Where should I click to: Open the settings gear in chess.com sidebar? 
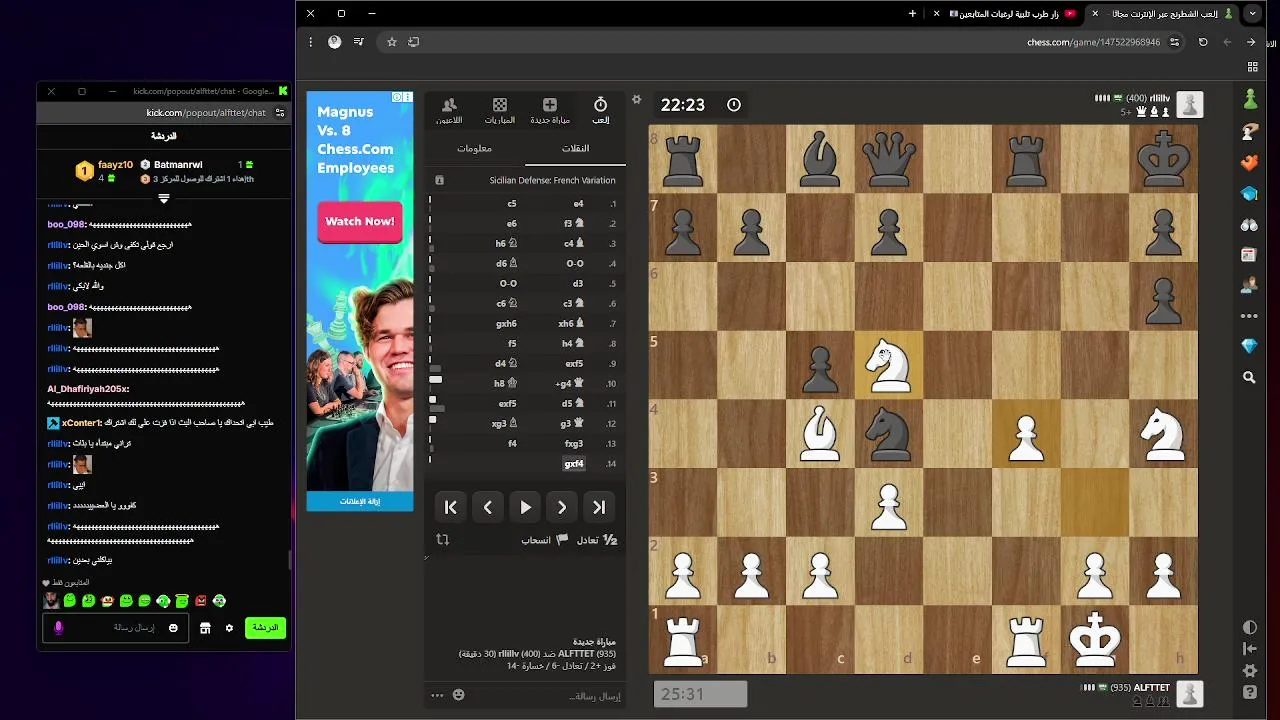pos(1249,671)
